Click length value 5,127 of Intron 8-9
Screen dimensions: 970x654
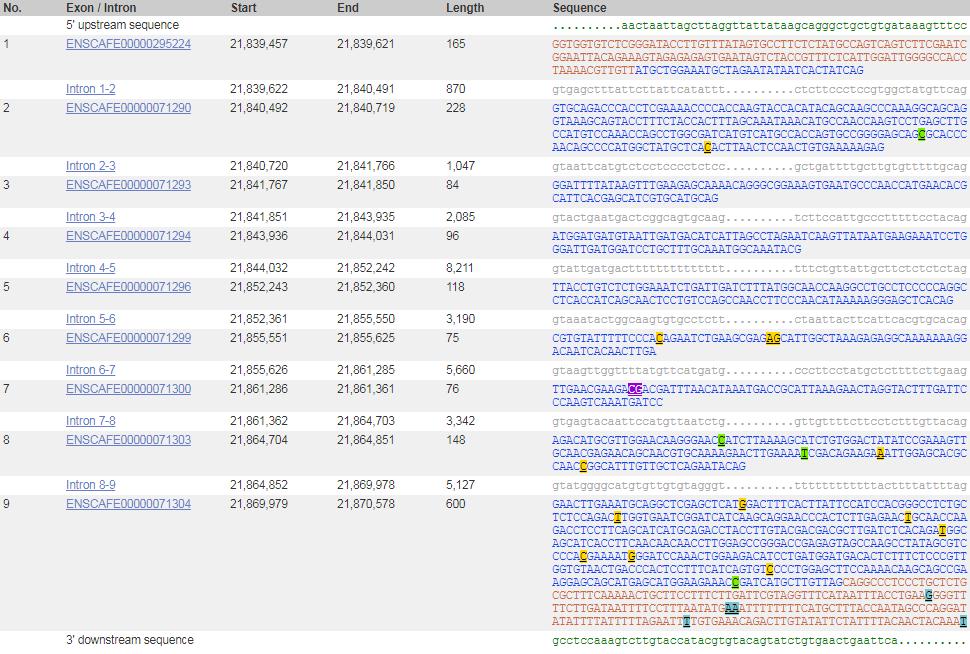click(460, 485)
